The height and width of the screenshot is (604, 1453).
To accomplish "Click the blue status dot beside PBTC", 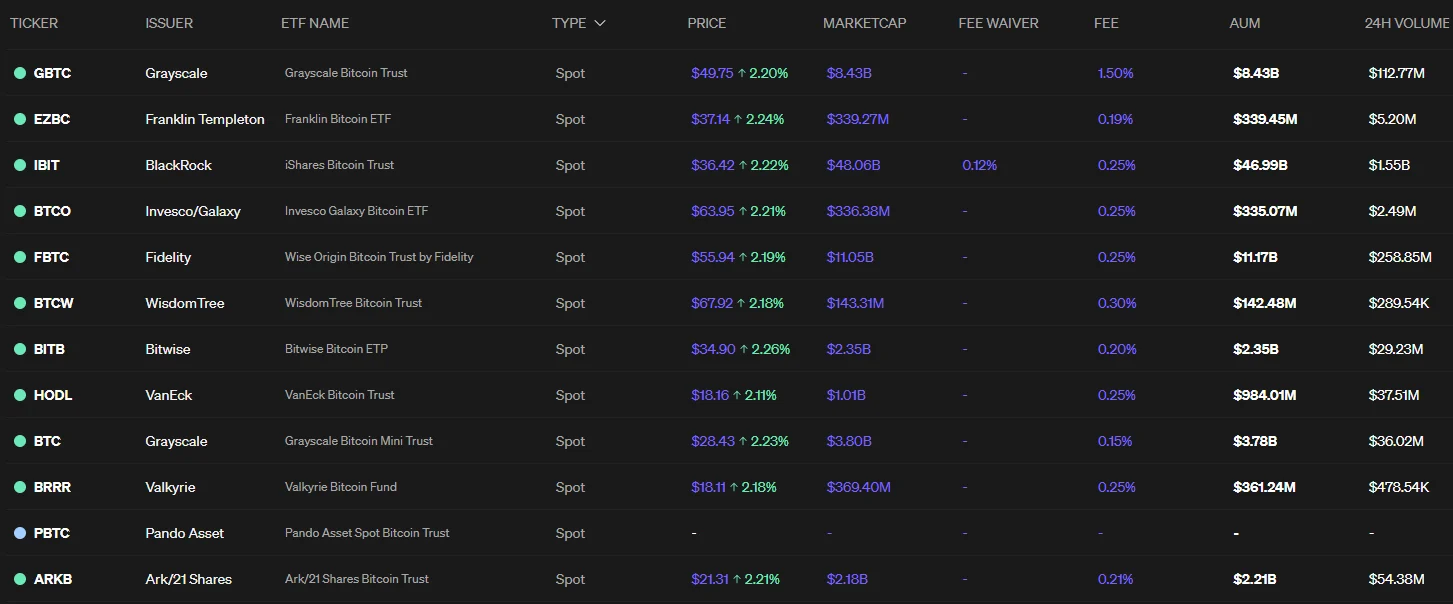I will click(19, 533).
